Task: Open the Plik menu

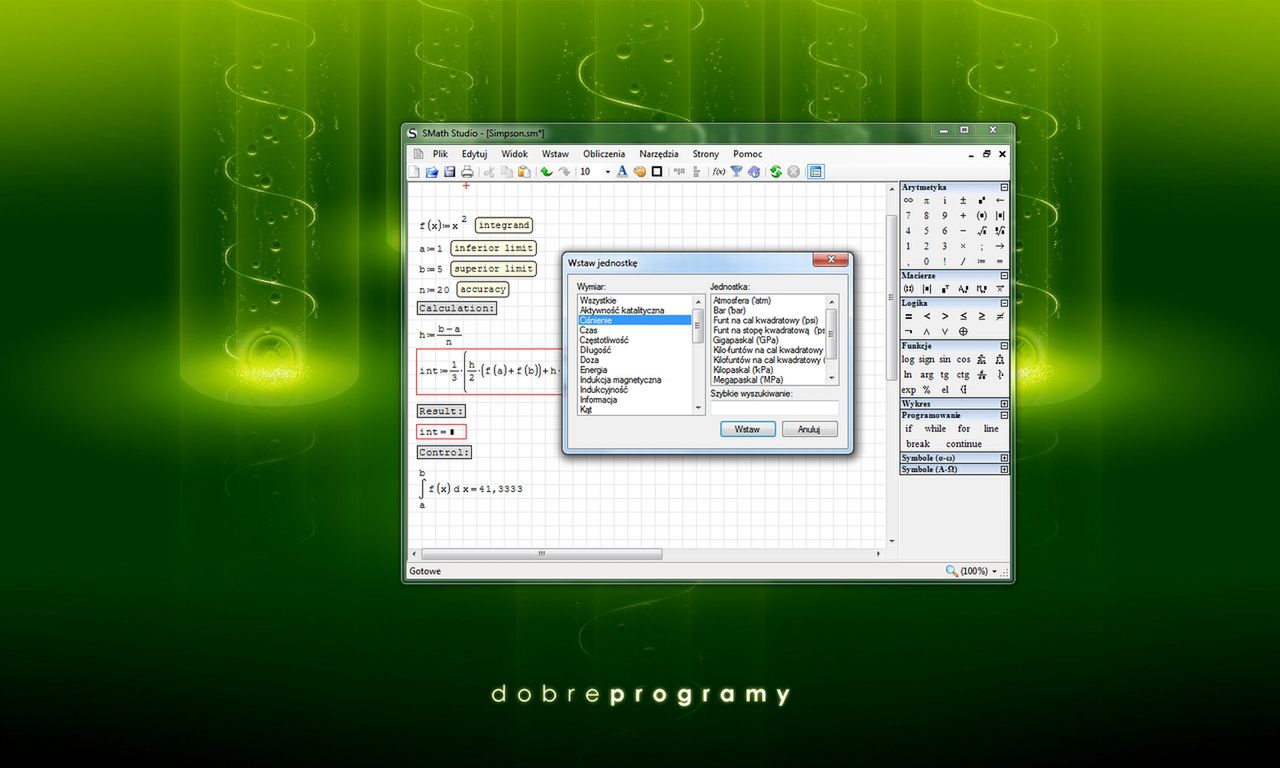Action: 440,154
